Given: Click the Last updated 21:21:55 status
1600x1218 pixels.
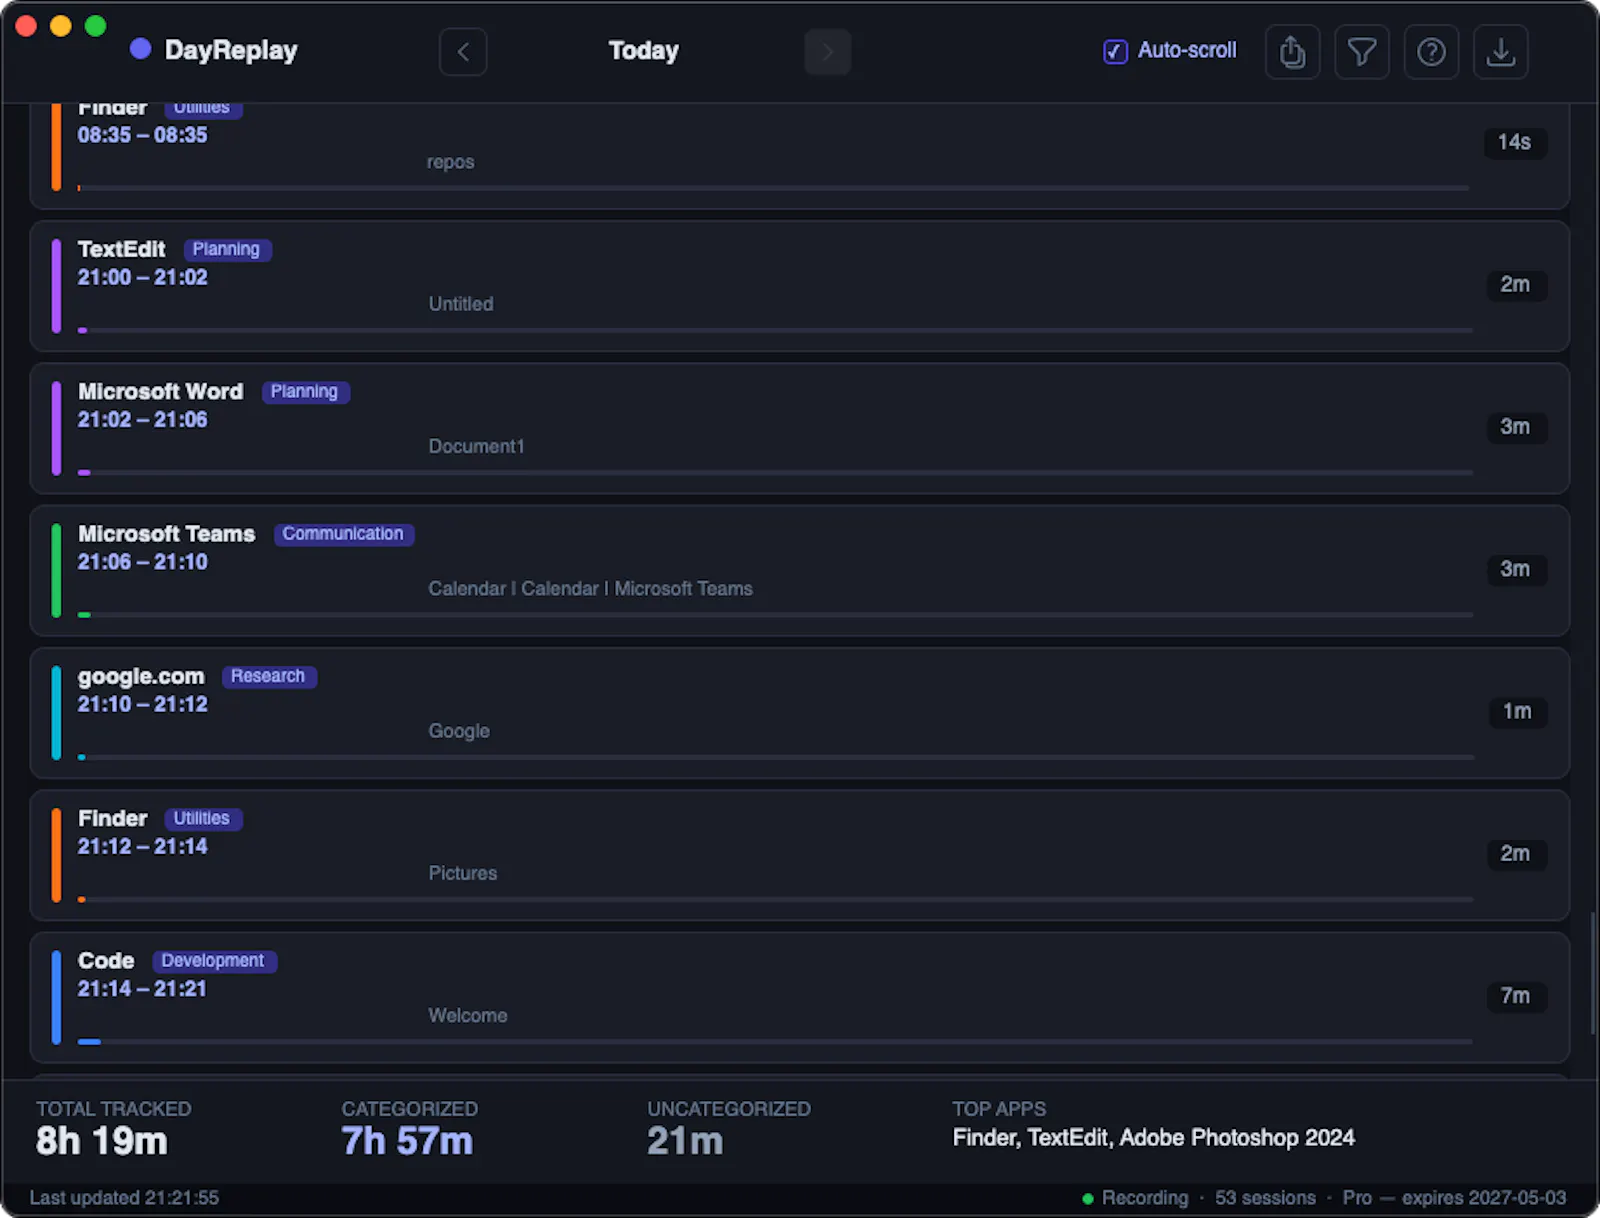Looking at the screenshot, I should [x=124, y=1198].
